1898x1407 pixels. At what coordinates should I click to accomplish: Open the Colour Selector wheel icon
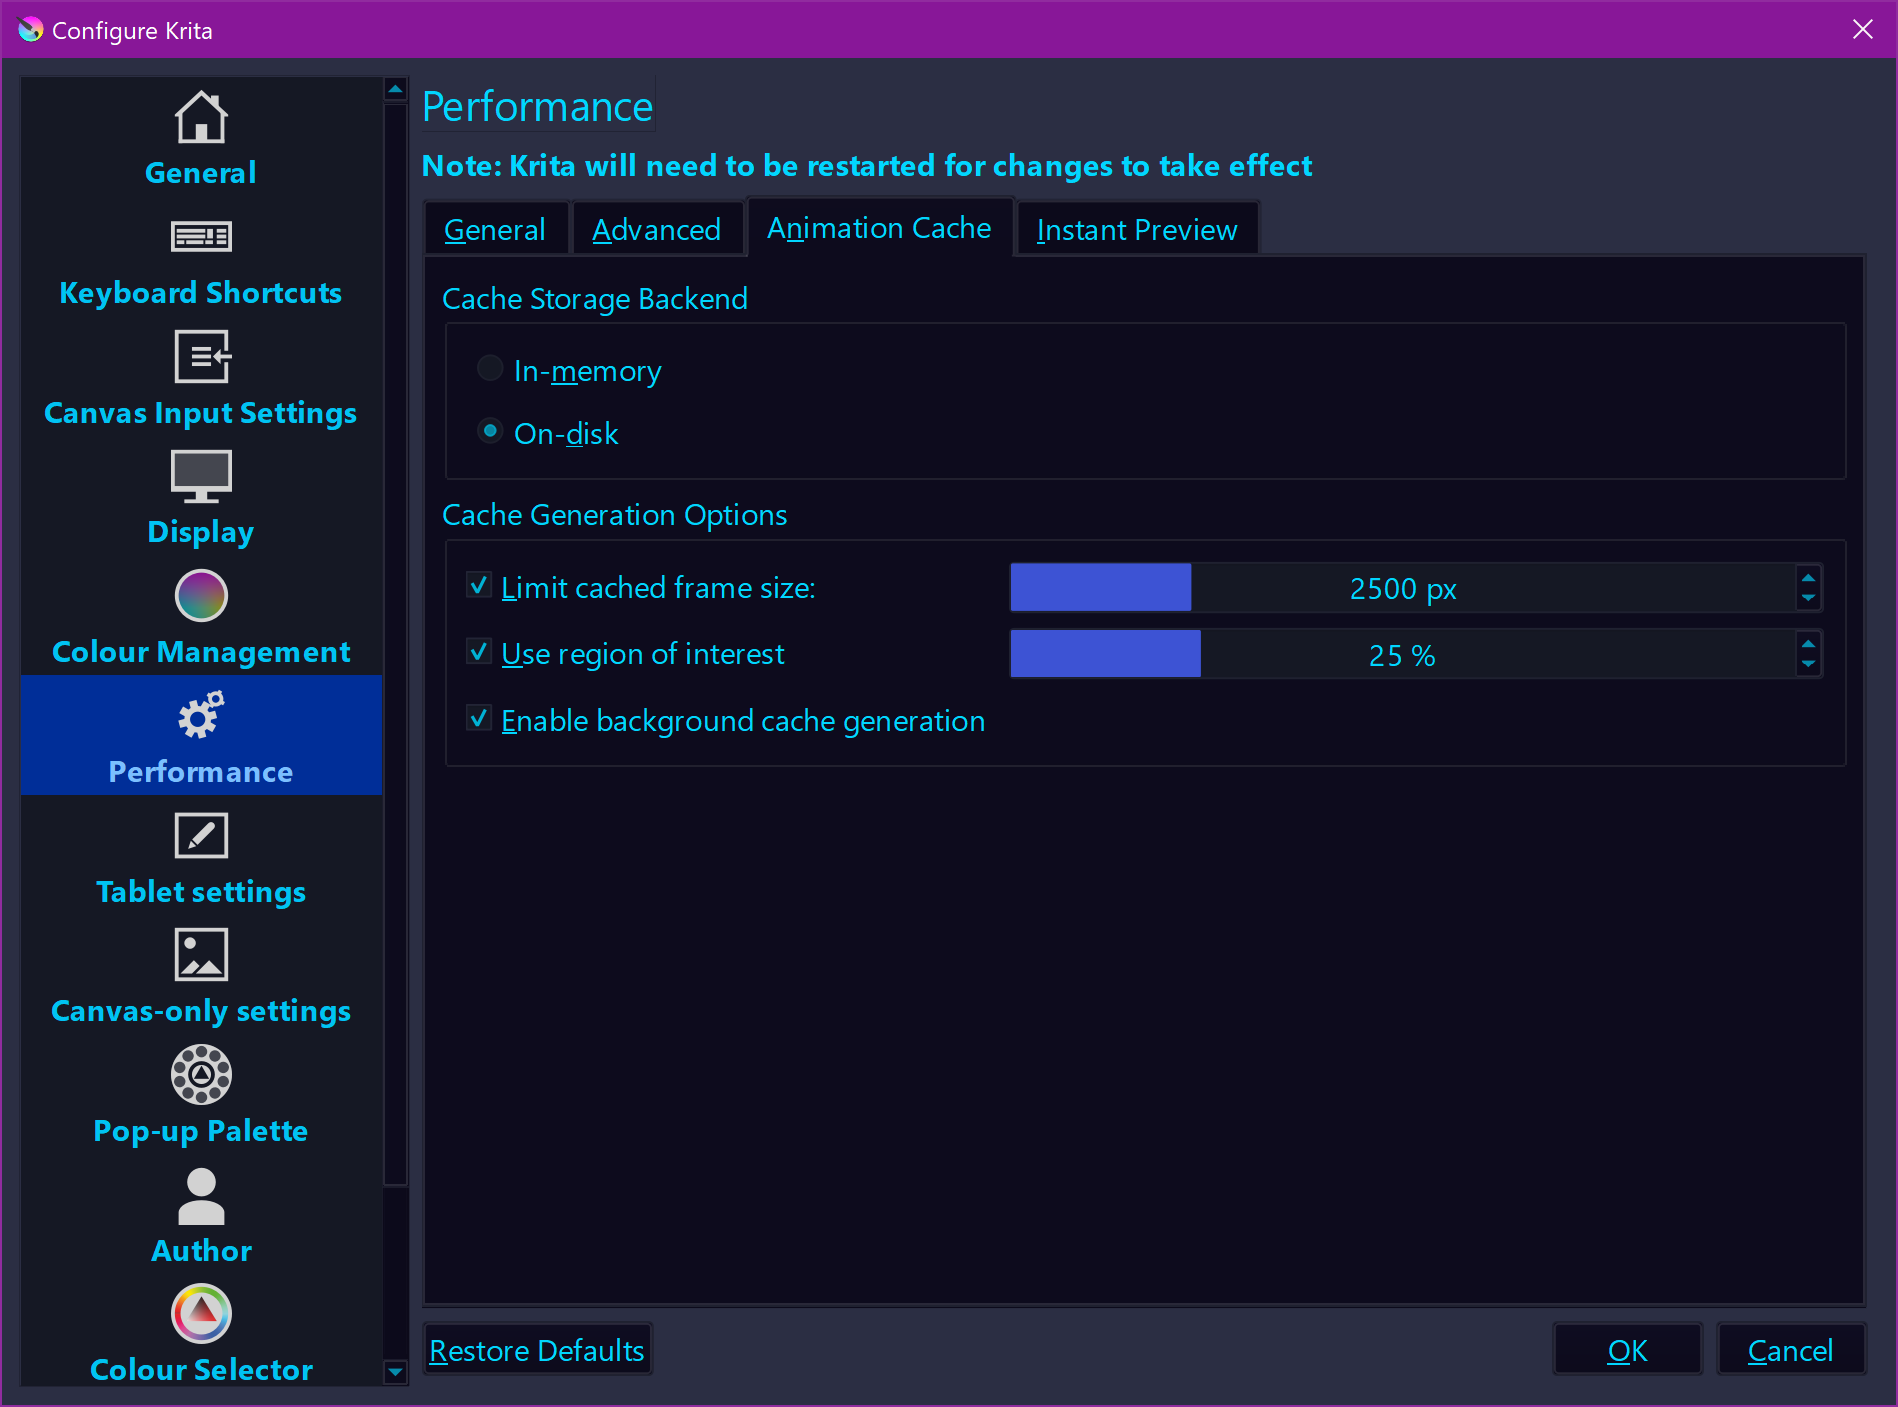(x=201, y=1314)
